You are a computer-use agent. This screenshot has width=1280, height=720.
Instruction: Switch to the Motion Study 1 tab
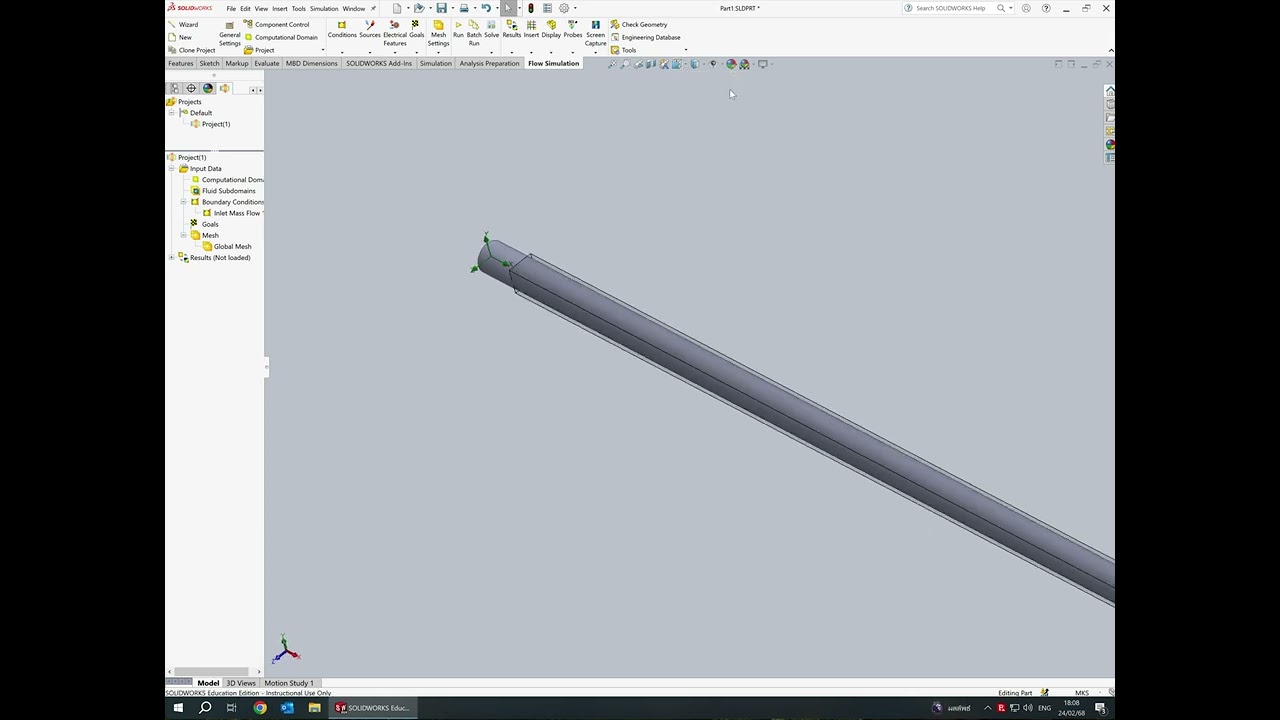pyautogui.click(x=289, y=683)
